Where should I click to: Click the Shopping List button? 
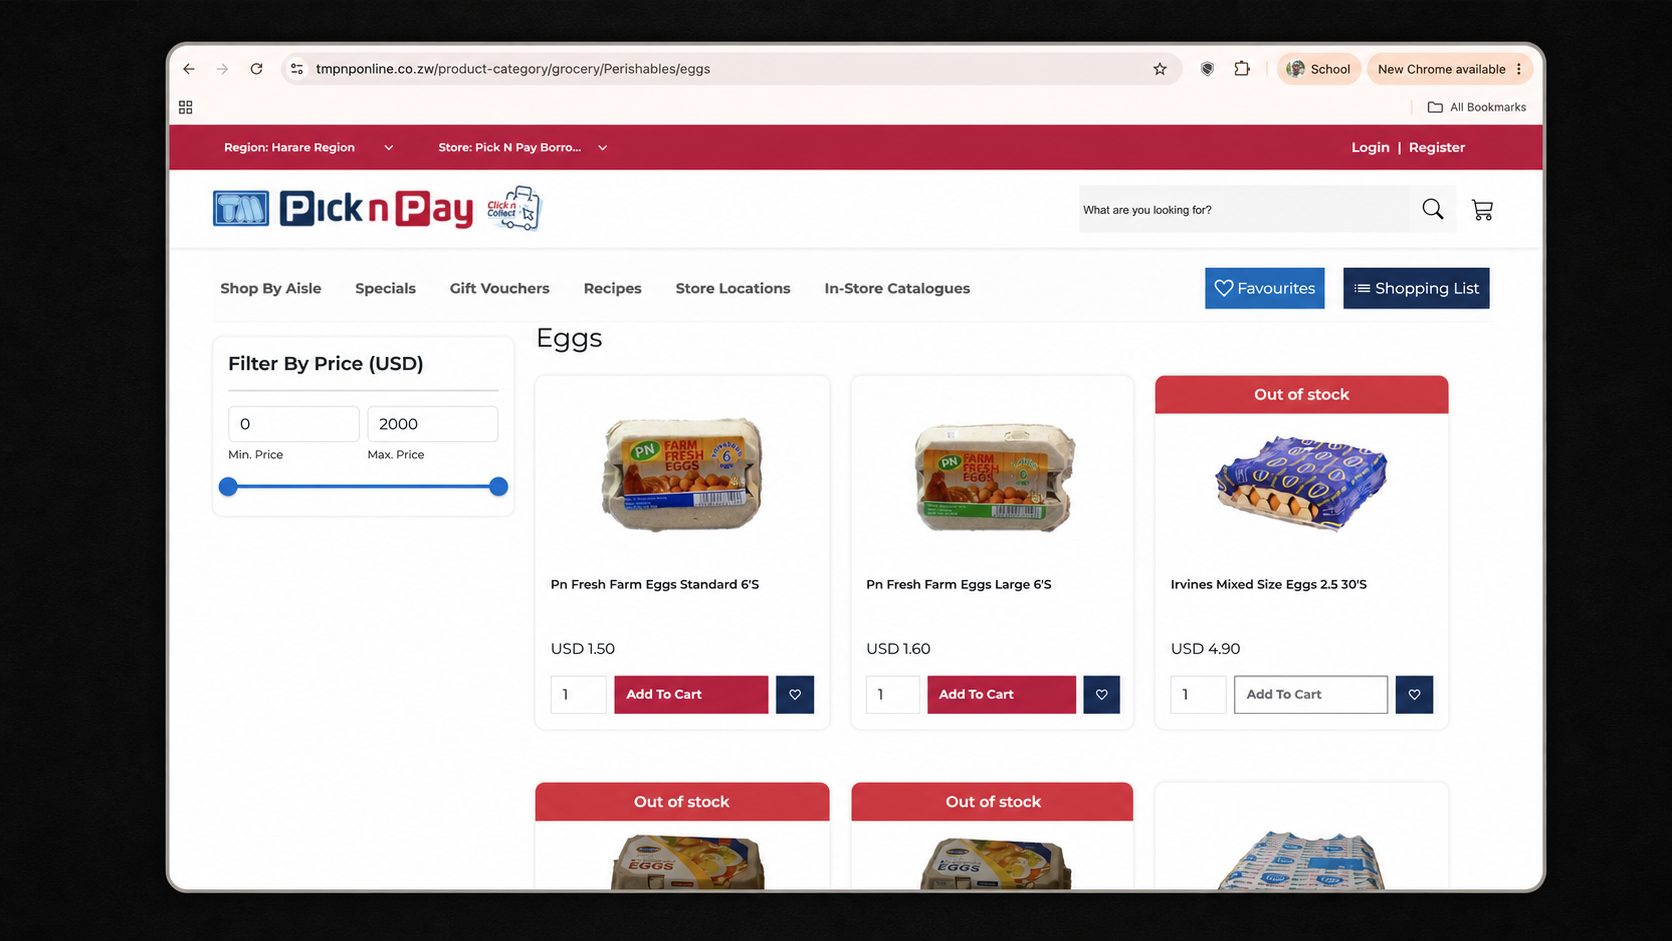(x=1416, y=288)
